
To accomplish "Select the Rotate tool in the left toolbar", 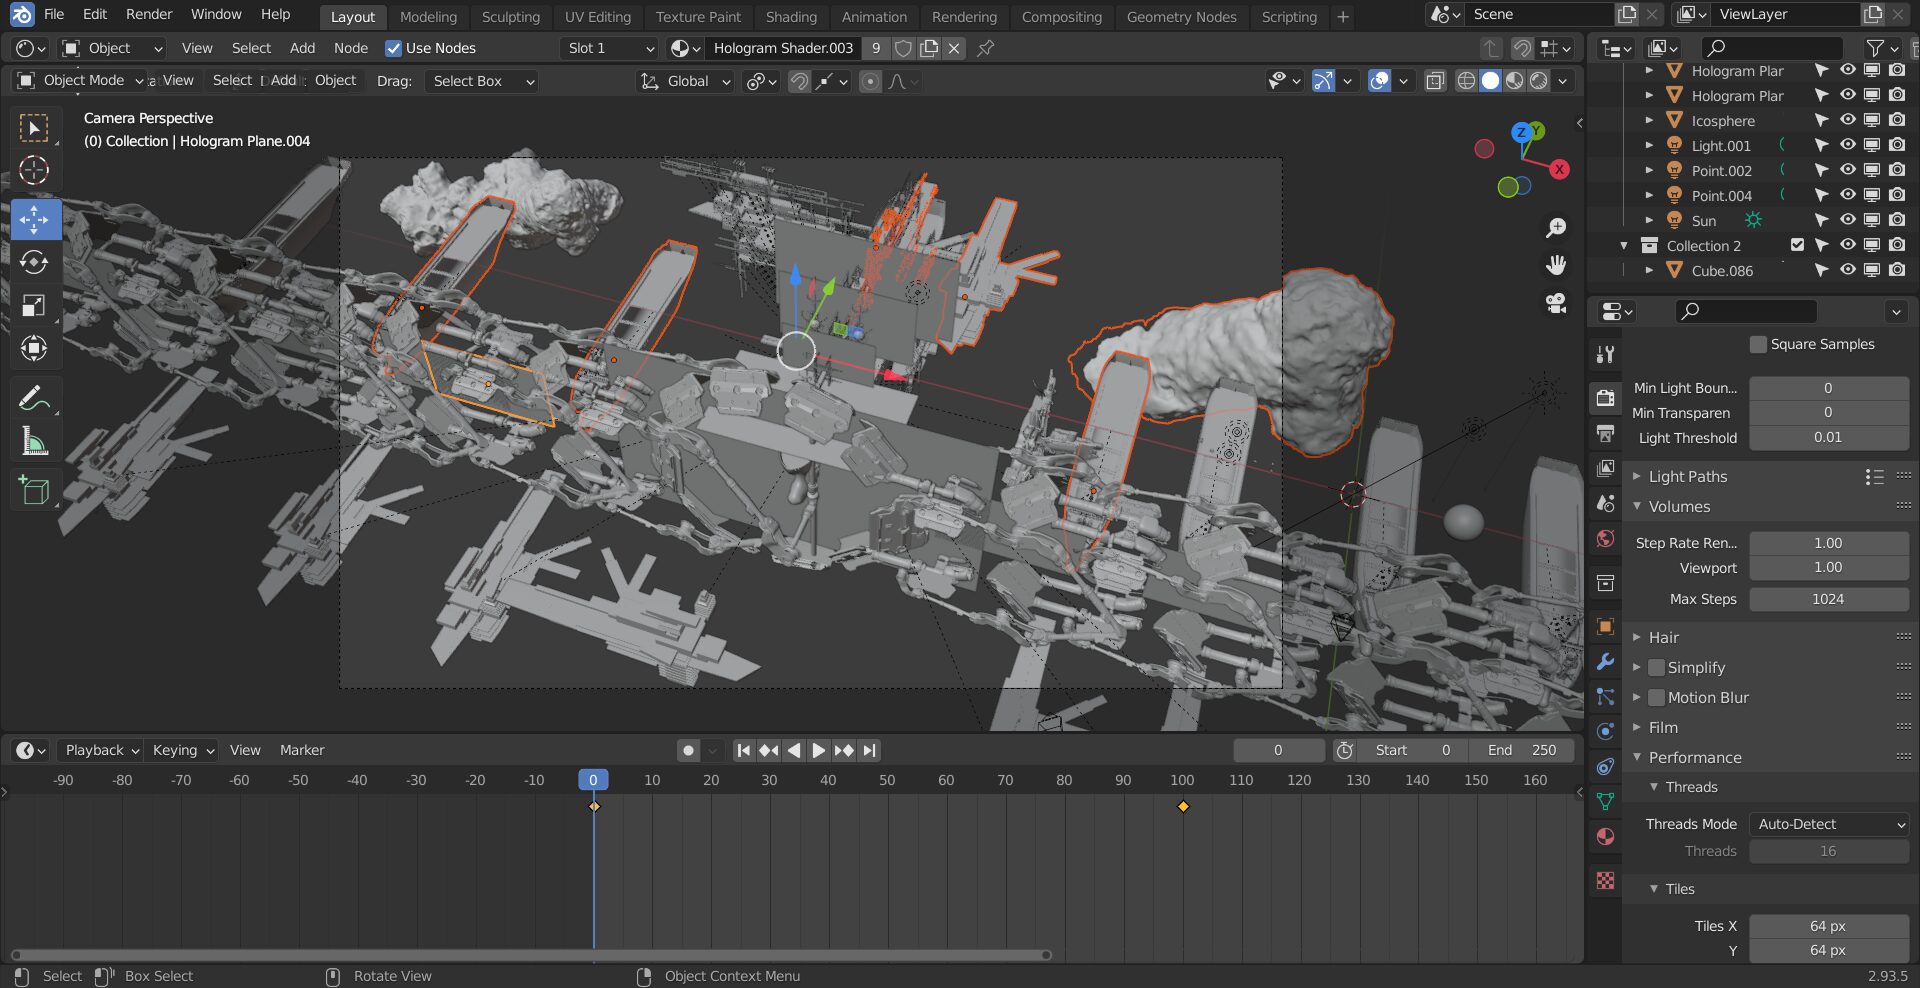I will tap(34, 263).
